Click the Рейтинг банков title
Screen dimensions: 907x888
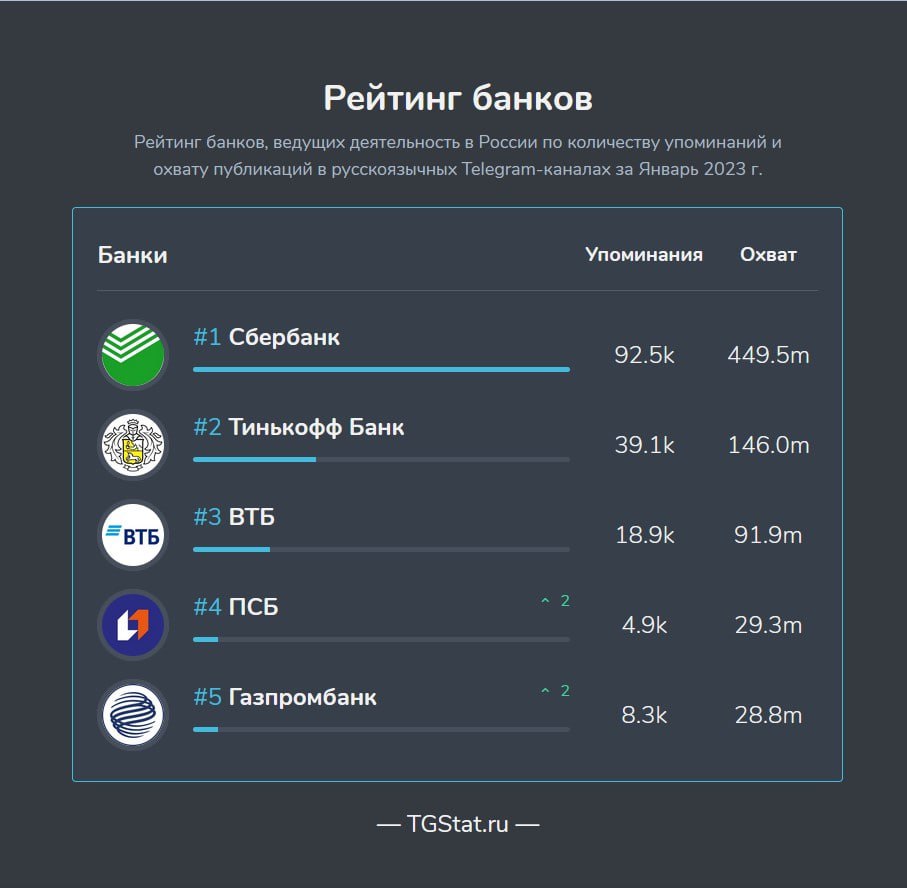pyautogui.click(x=458, y=98)
